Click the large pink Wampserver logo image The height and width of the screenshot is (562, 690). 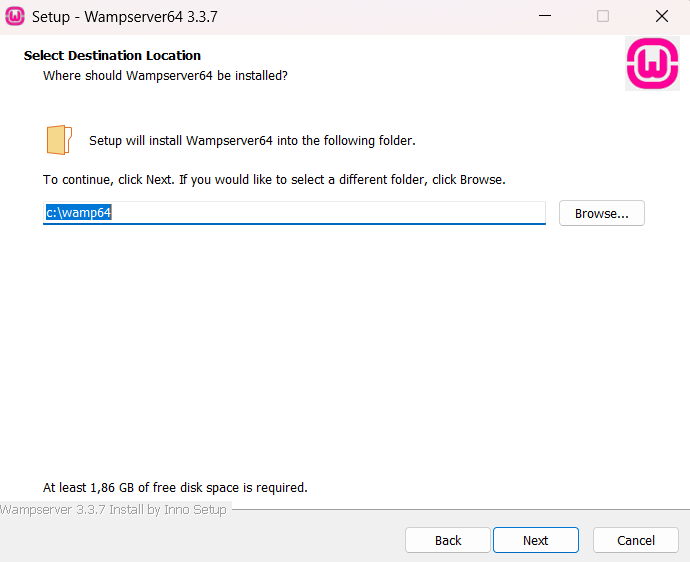[x=652, y=63]
